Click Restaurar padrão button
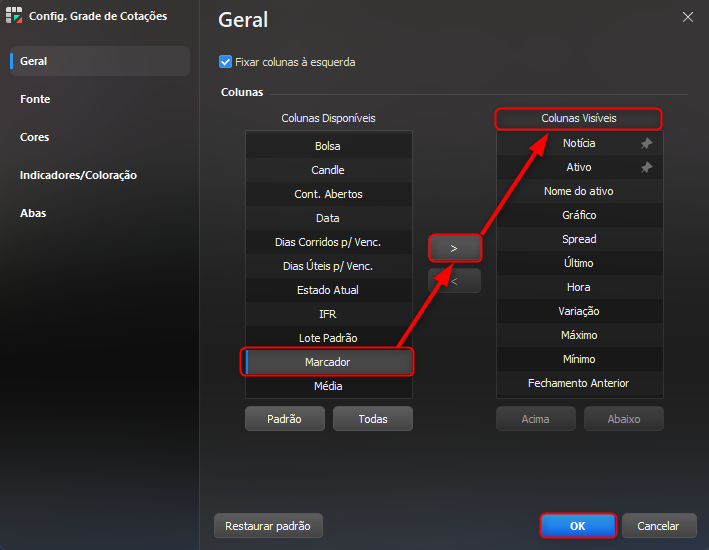Viewport: 709px width, 550px height. click(268, 526)
